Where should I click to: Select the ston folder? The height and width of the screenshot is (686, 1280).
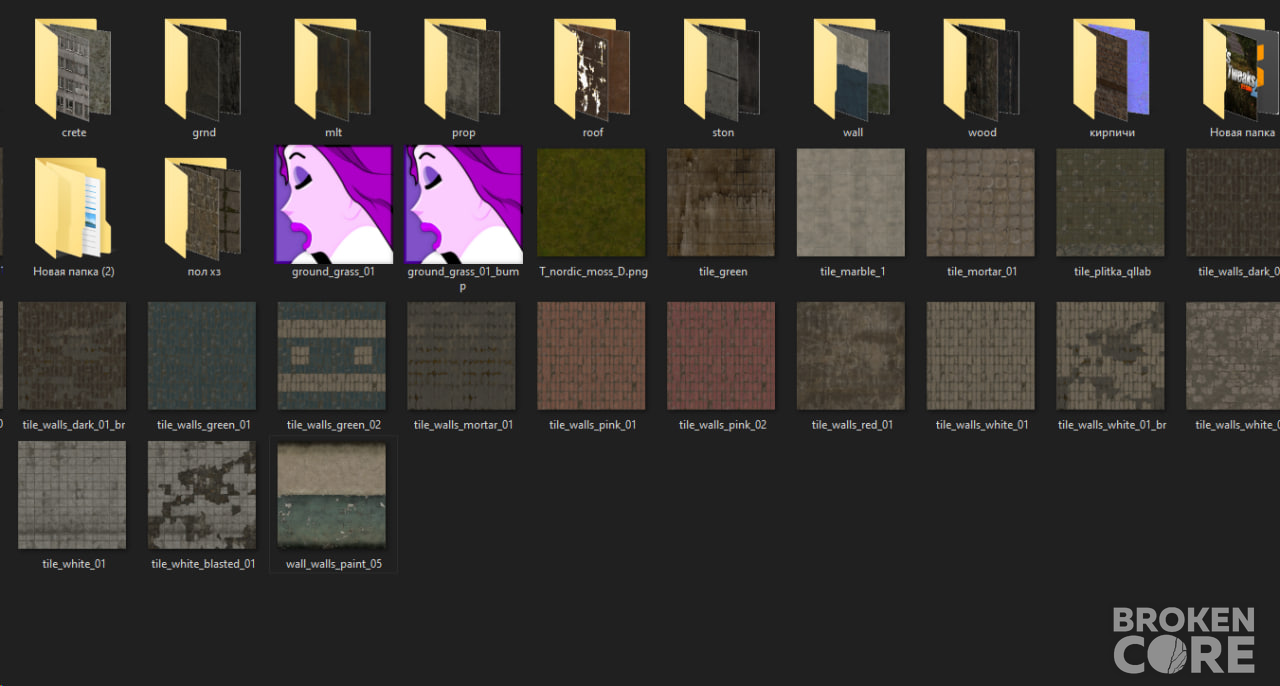723,70
